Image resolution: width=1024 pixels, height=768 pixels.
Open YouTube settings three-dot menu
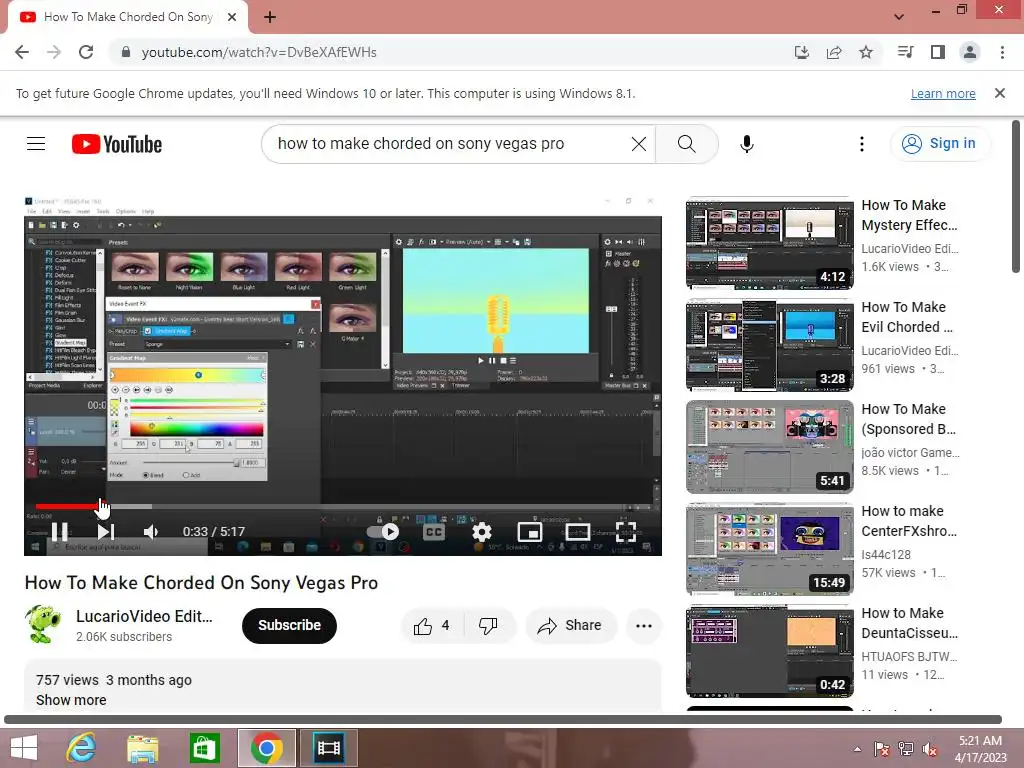861,144
